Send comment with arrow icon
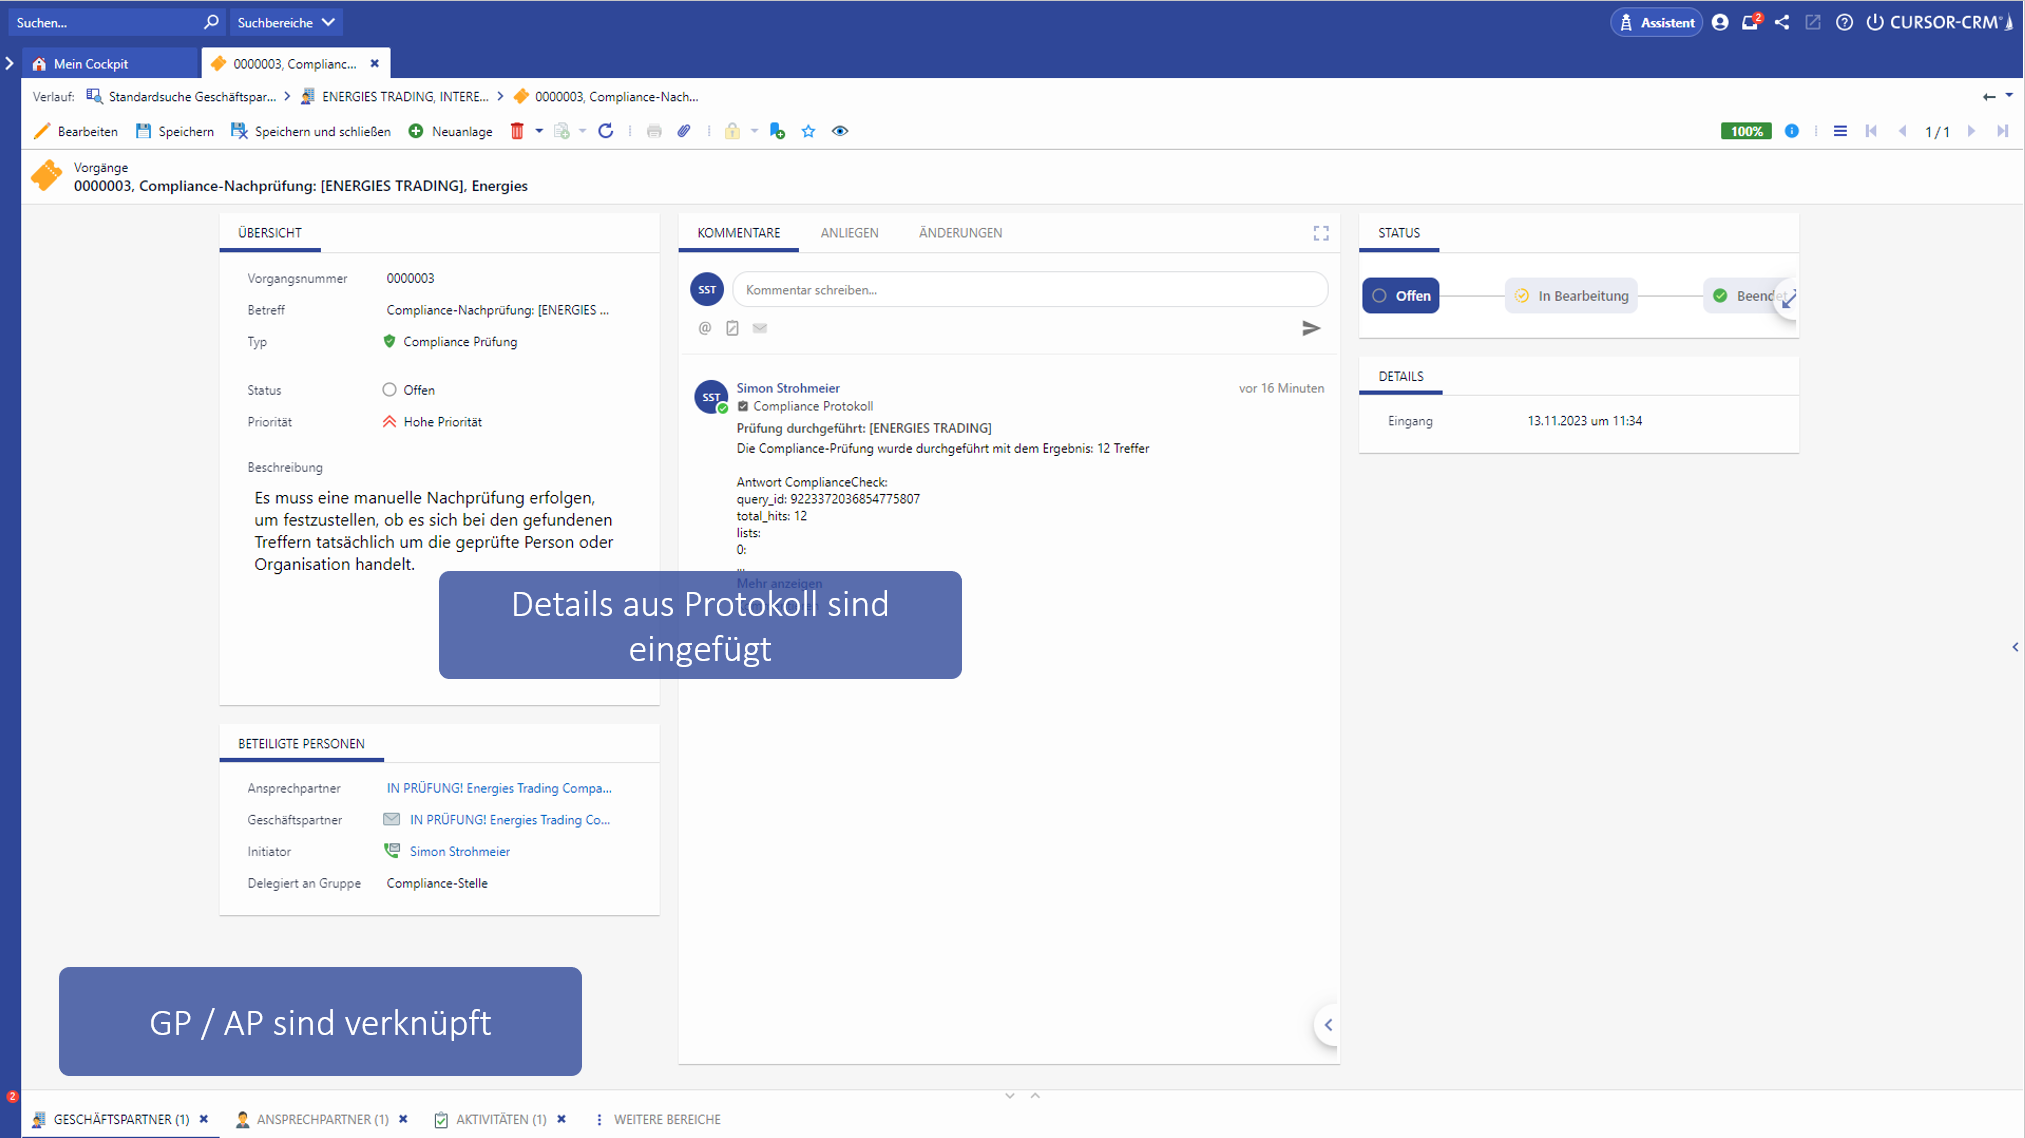The width and height of the screenshot is (2025, 1138). click(1310, 328)
